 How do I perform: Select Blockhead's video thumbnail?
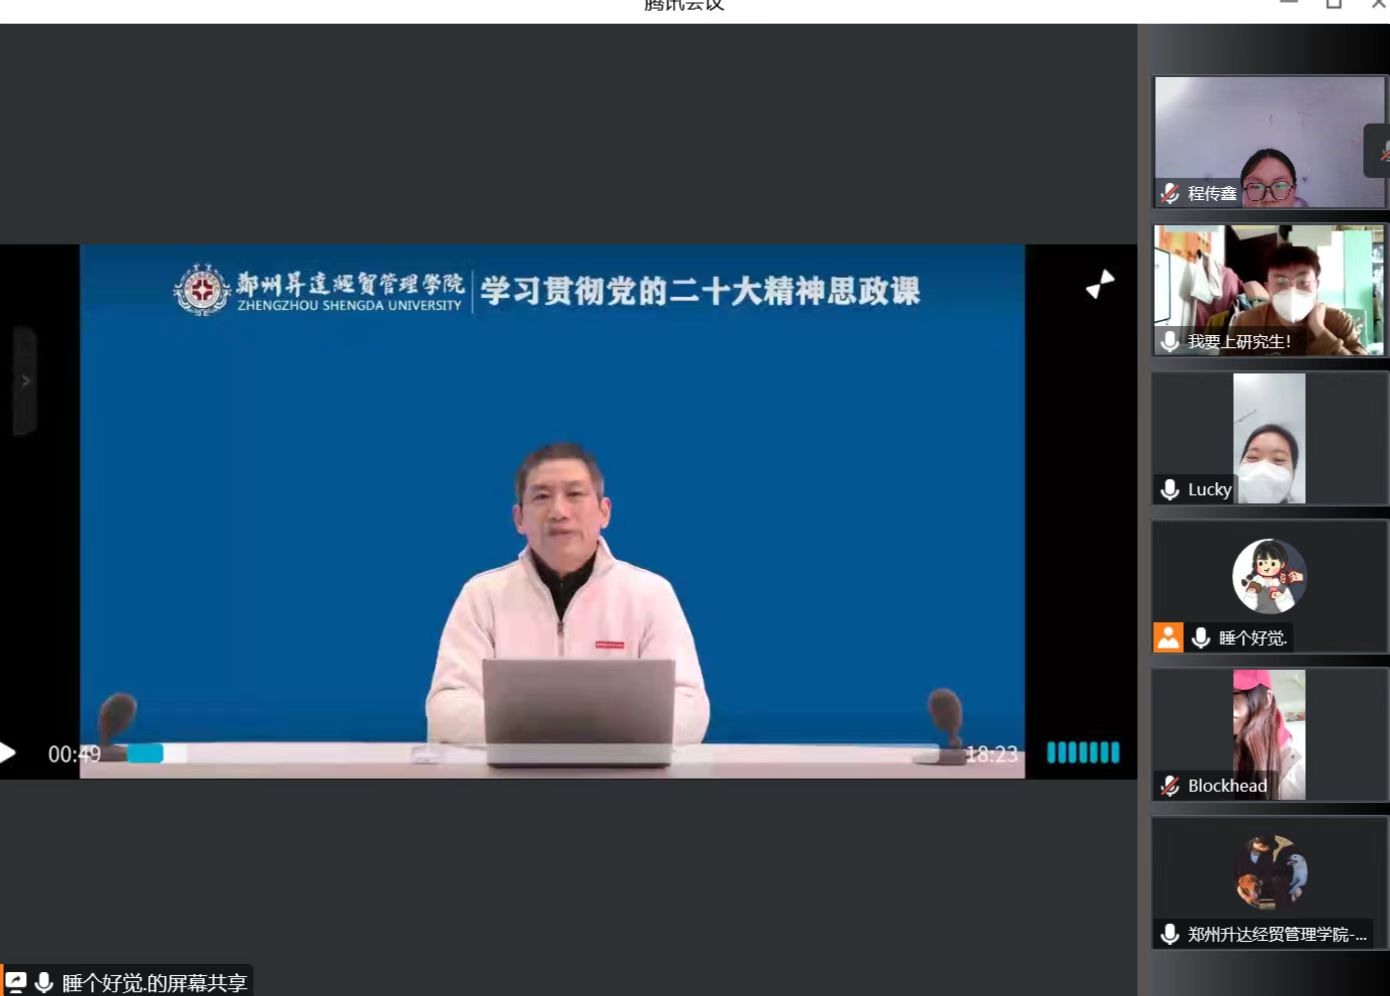1269,733
